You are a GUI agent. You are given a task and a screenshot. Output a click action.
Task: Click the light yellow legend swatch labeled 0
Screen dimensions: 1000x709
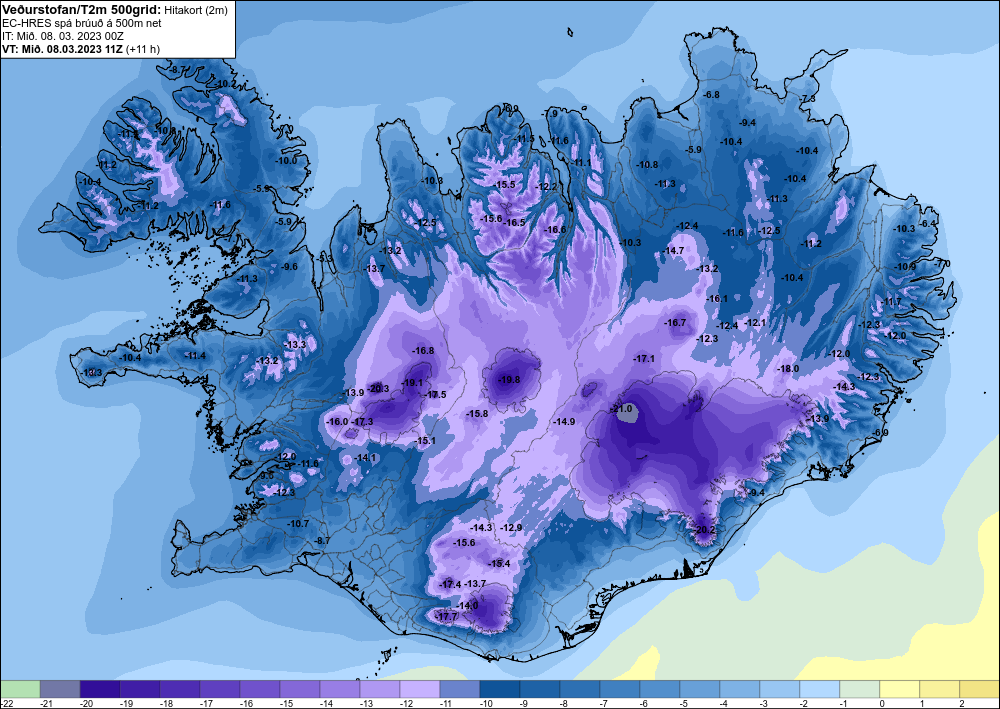[x=900, y=689]
